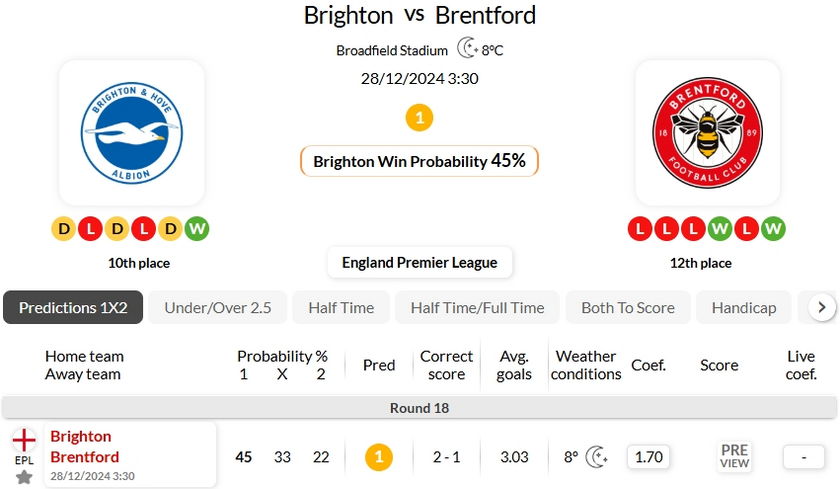Click the orange prediction 1 badge in table

(379, 457)
